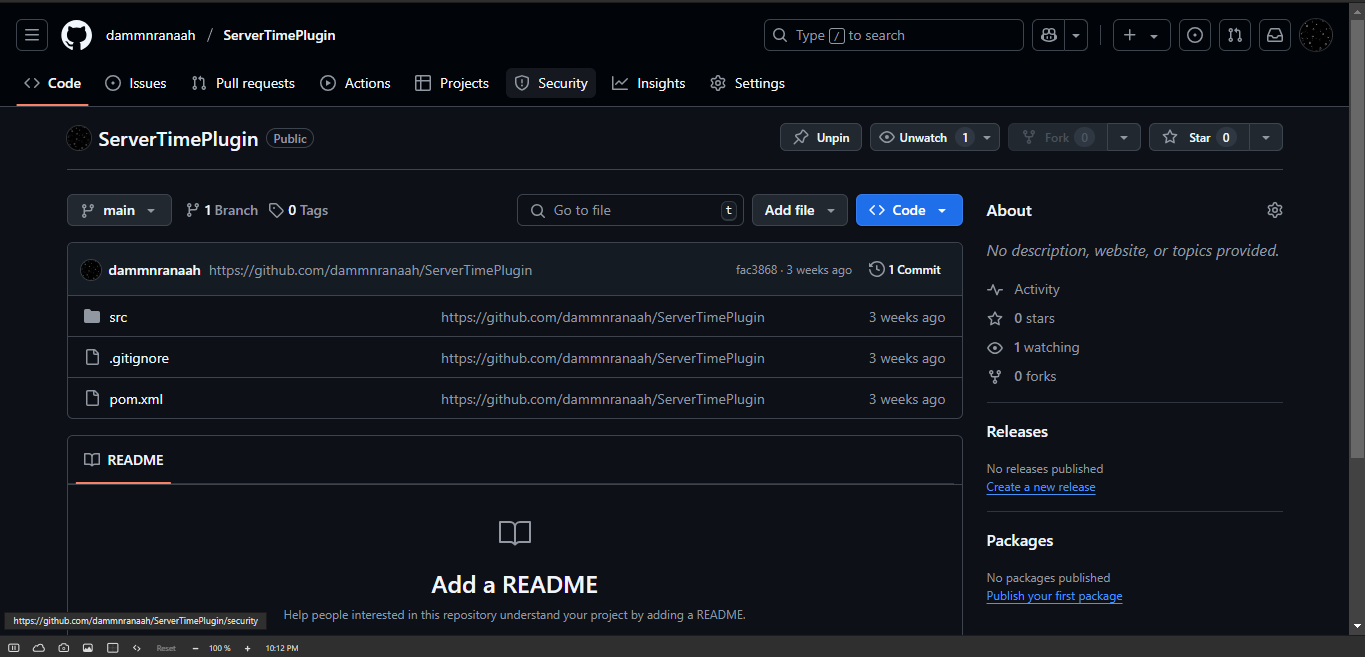This screenshot has width=1365, height=657.
Task: Click the ServerTimePlugin repository title
Action: 178,138
